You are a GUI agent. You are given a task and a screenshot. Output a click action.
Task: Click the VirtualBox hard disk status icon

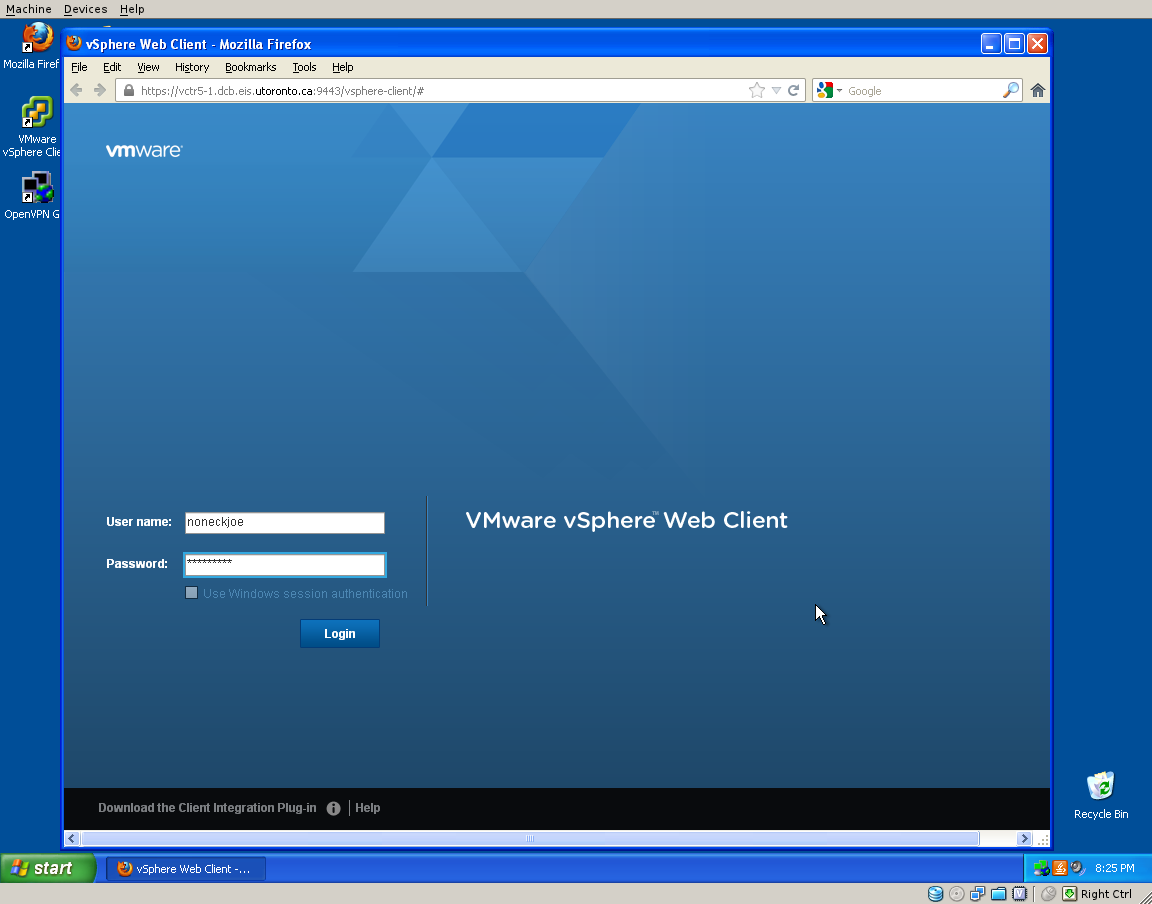pos(935,894)
